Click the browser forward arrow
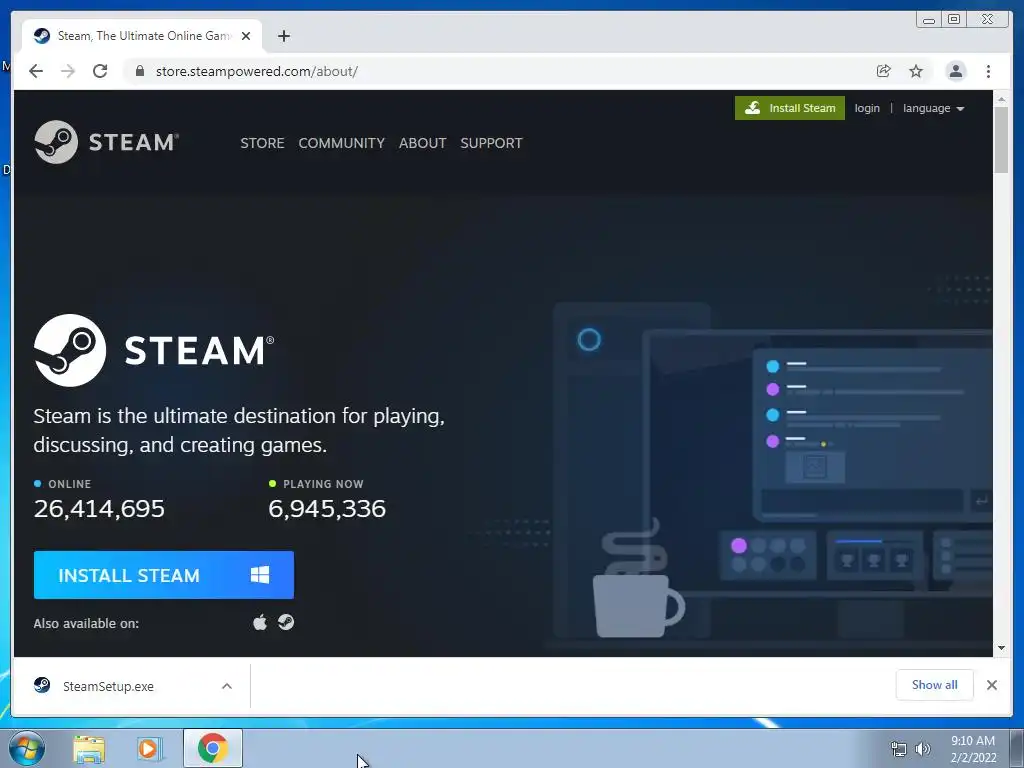 (x=68, y=71)
